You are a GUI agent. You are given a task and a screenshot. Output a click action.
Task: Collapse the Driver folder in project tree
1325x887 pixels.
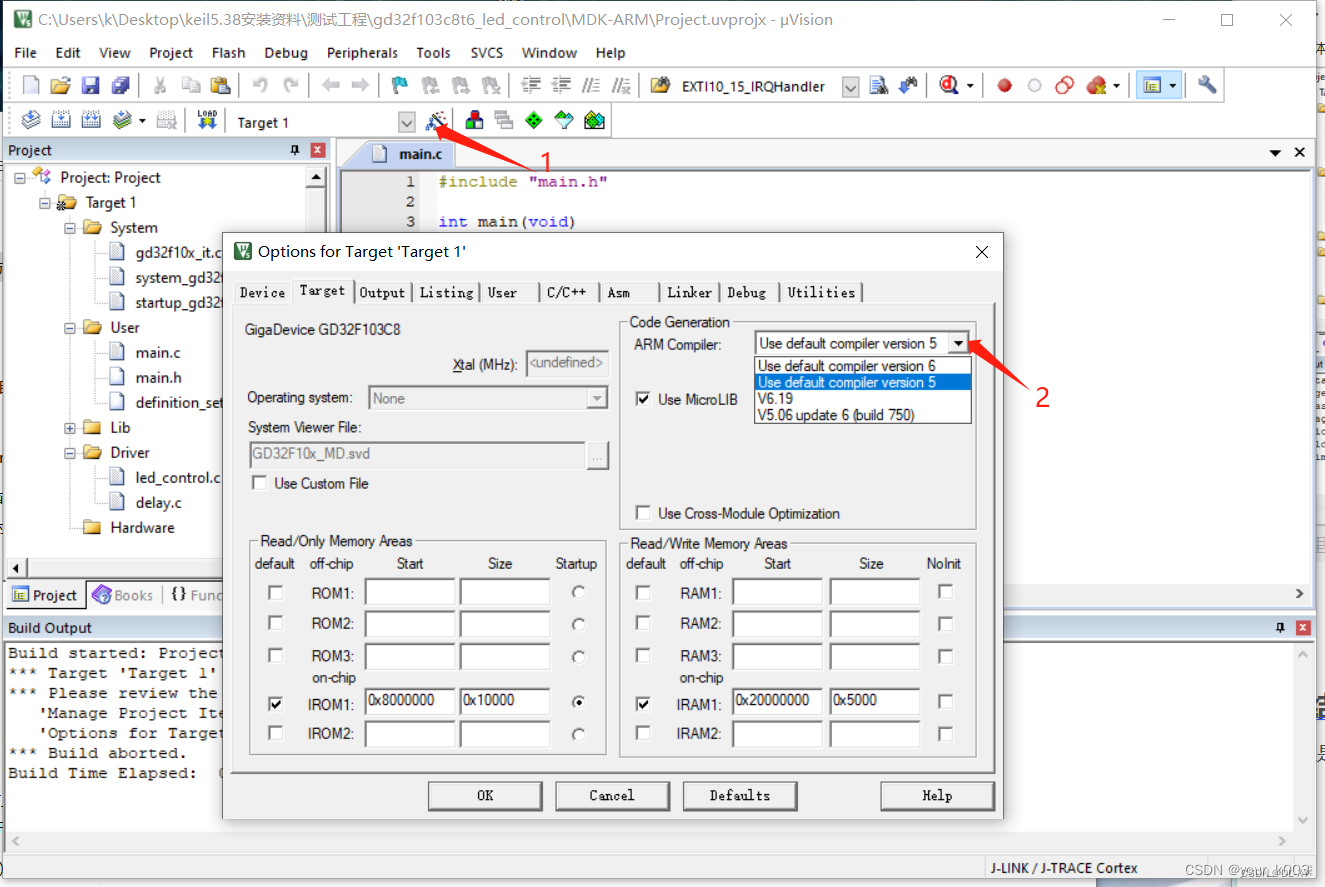[70, 452]
